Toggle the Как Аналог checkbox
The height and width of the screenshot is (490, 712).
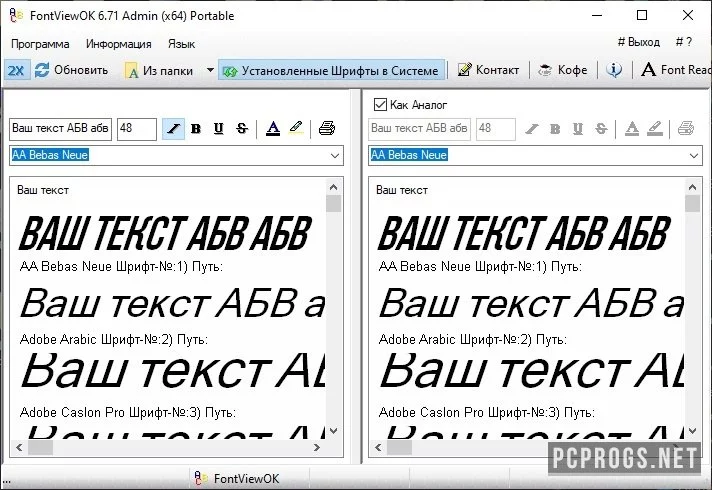tap(380, 105)
